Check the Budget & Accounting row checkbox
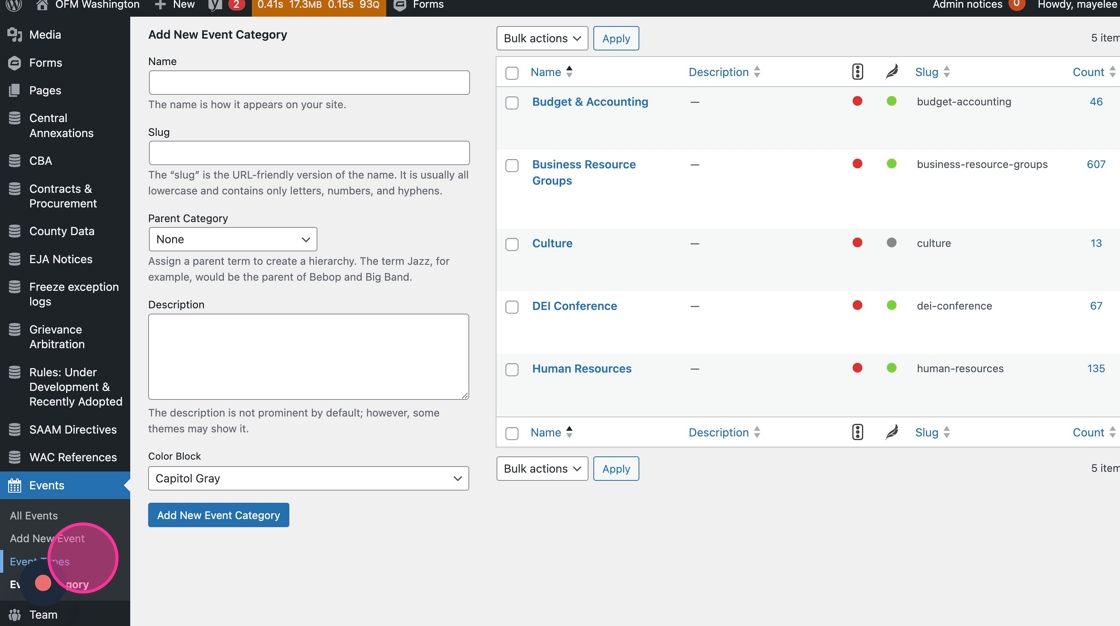Image resolution: width=1120 pixels, height=626 pixels. (x=512, y=103)
